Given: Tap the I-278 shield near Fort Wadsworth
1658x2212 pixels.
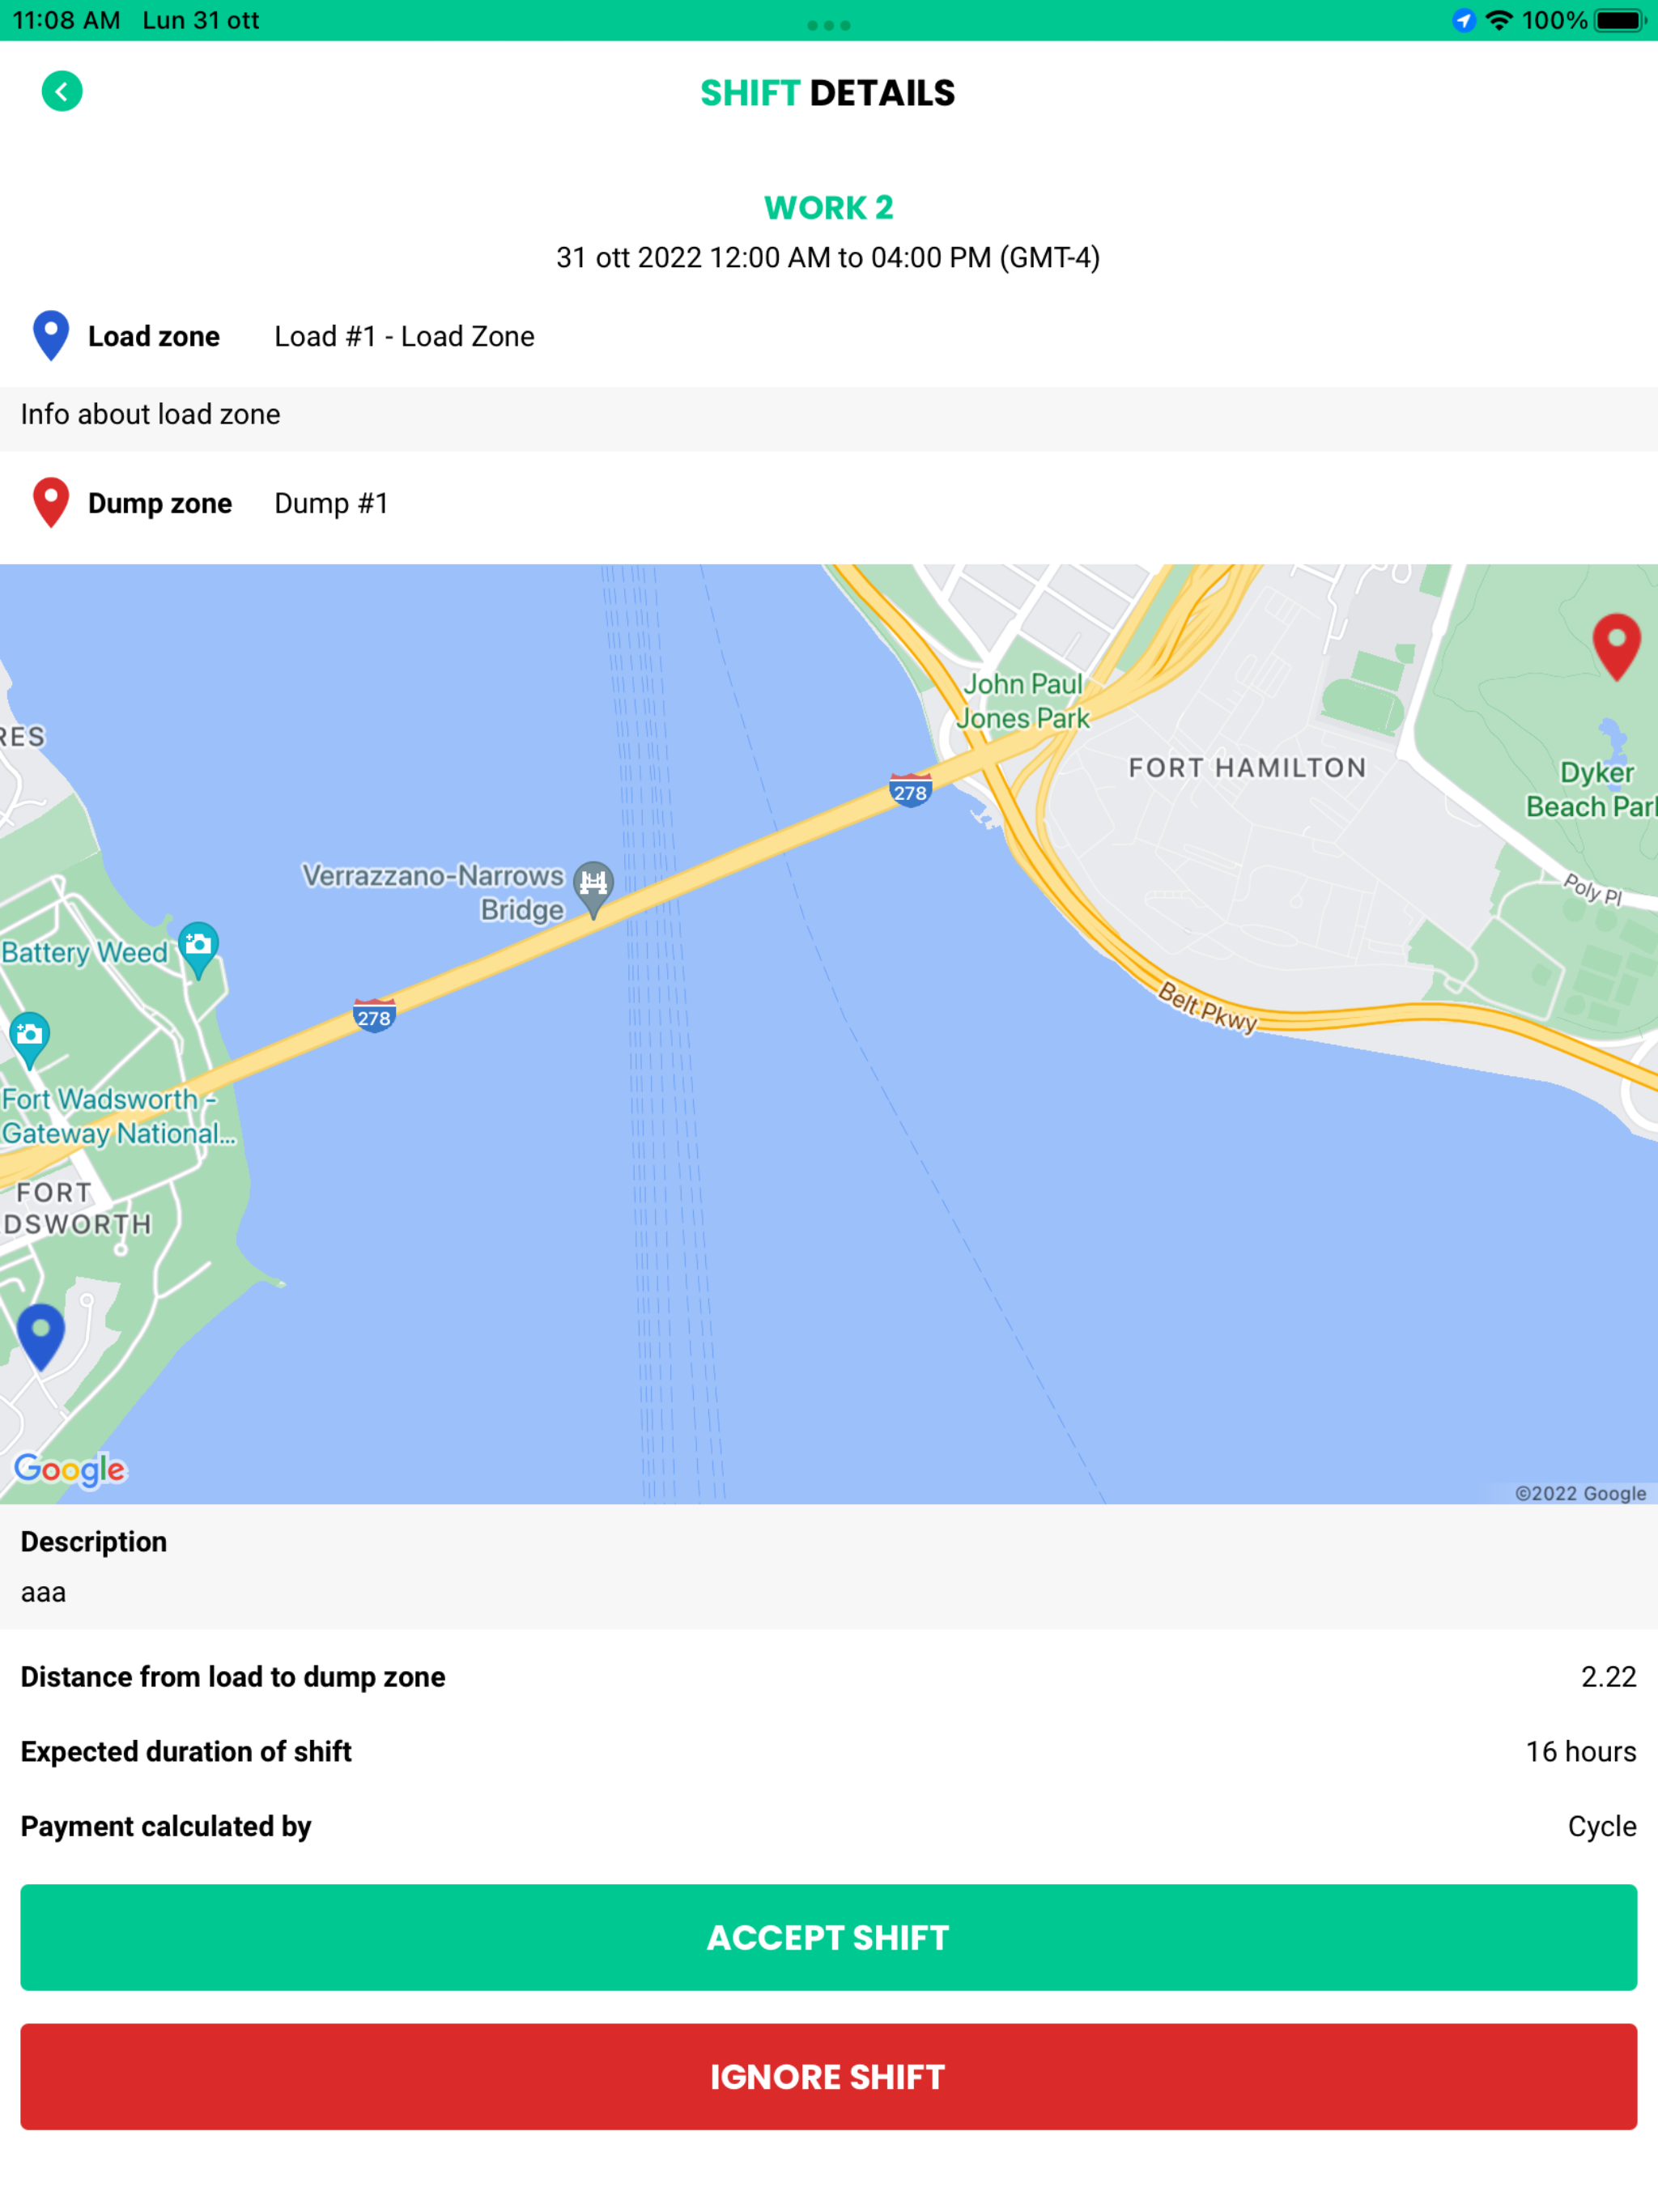Looking at the screenshot, I should (x=374, y=1016).
